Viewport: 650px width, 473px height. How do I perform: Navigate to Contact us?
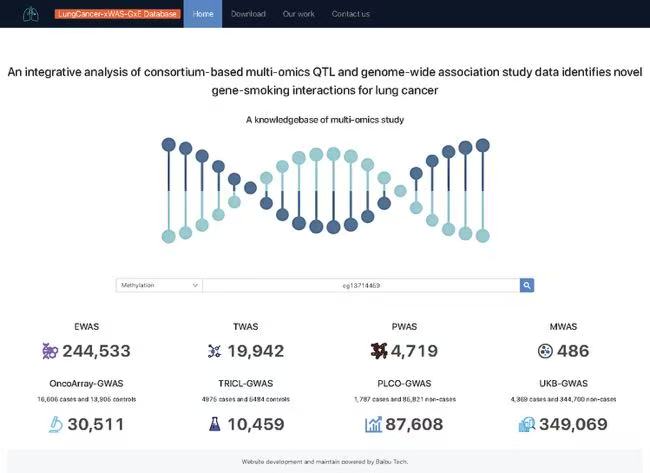350,14
